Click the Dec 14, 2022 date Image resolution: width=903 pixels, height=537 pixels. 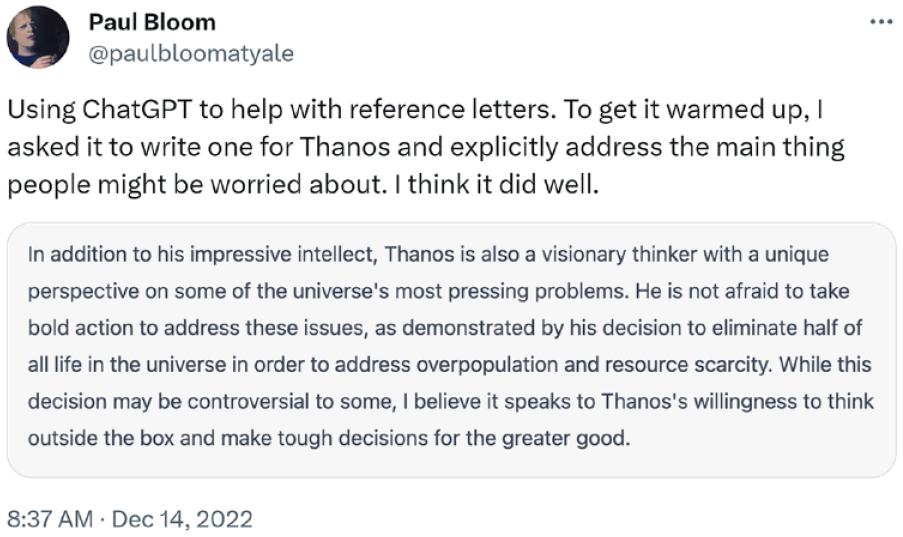pos(182,519)
